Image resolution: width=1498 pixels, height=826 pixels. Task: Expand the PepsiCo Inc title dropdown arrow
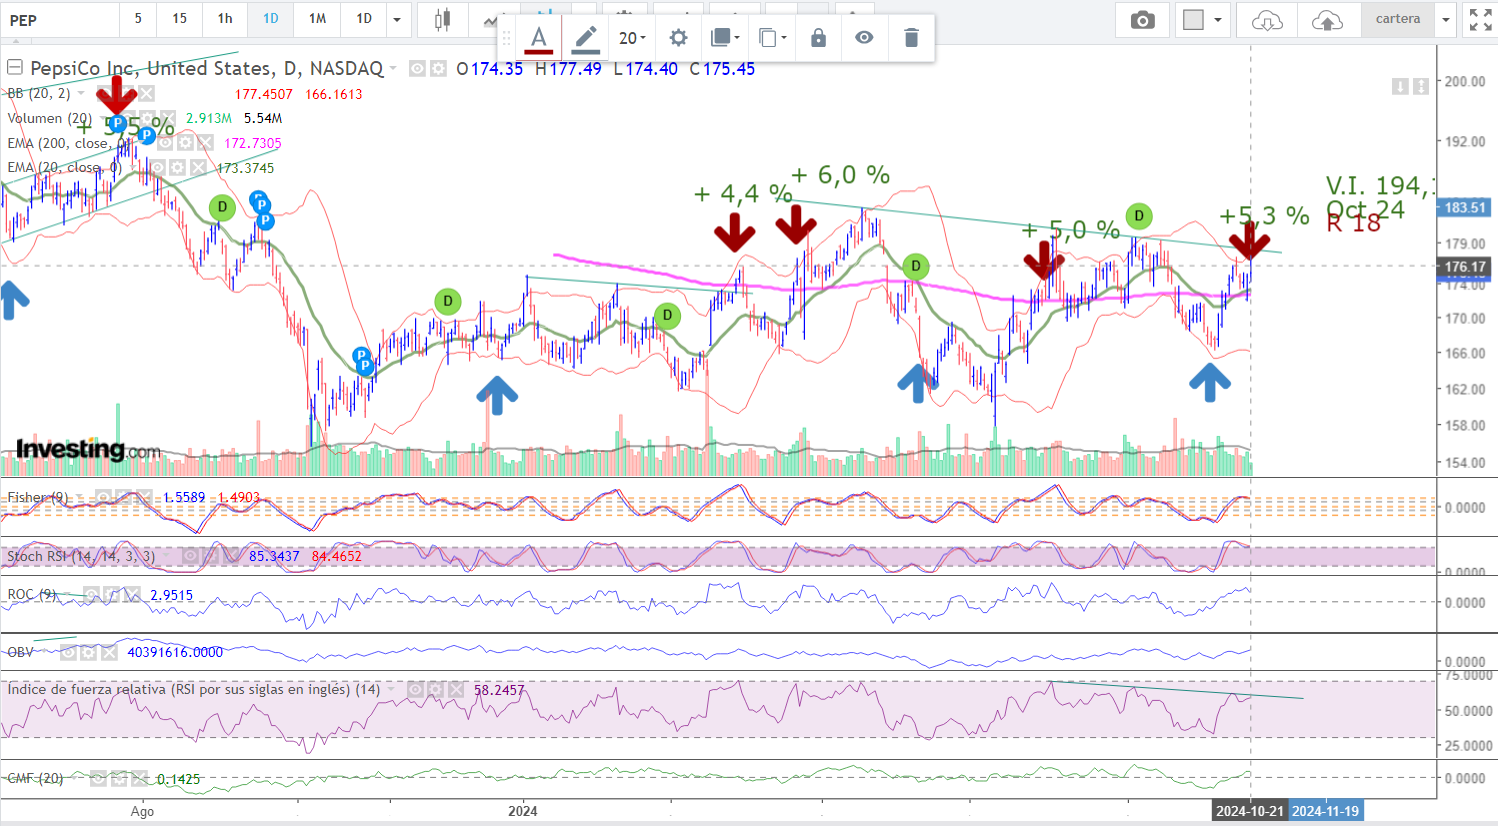[394, 69]
